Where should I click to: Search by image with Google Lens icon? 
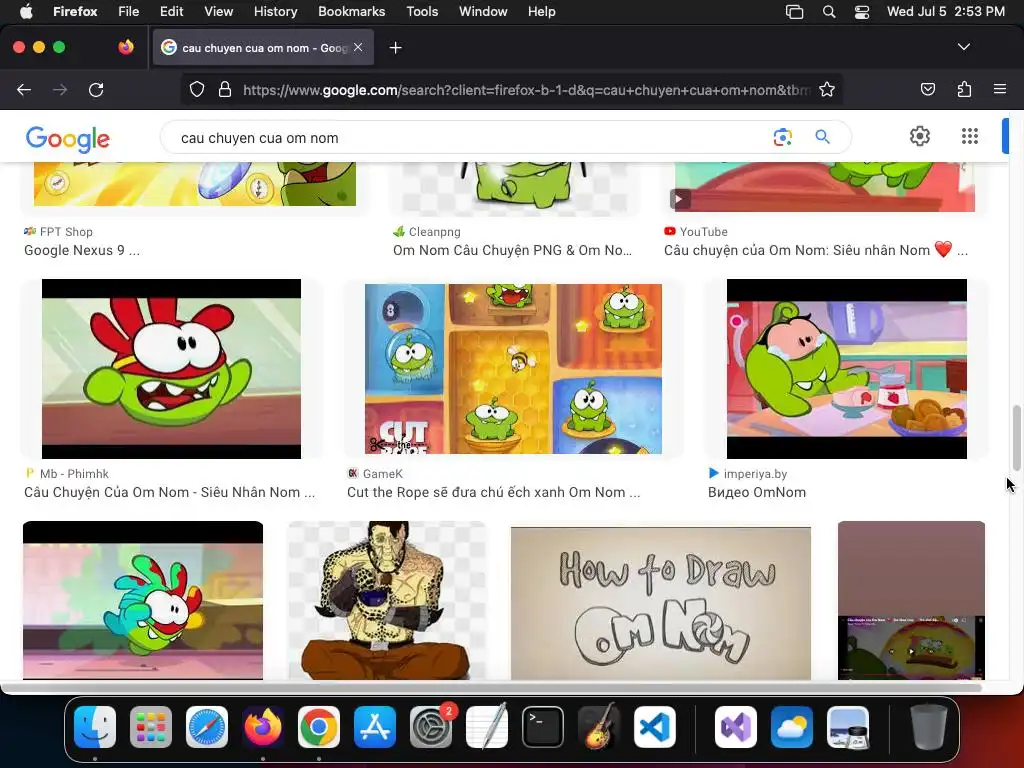(782, 136)
